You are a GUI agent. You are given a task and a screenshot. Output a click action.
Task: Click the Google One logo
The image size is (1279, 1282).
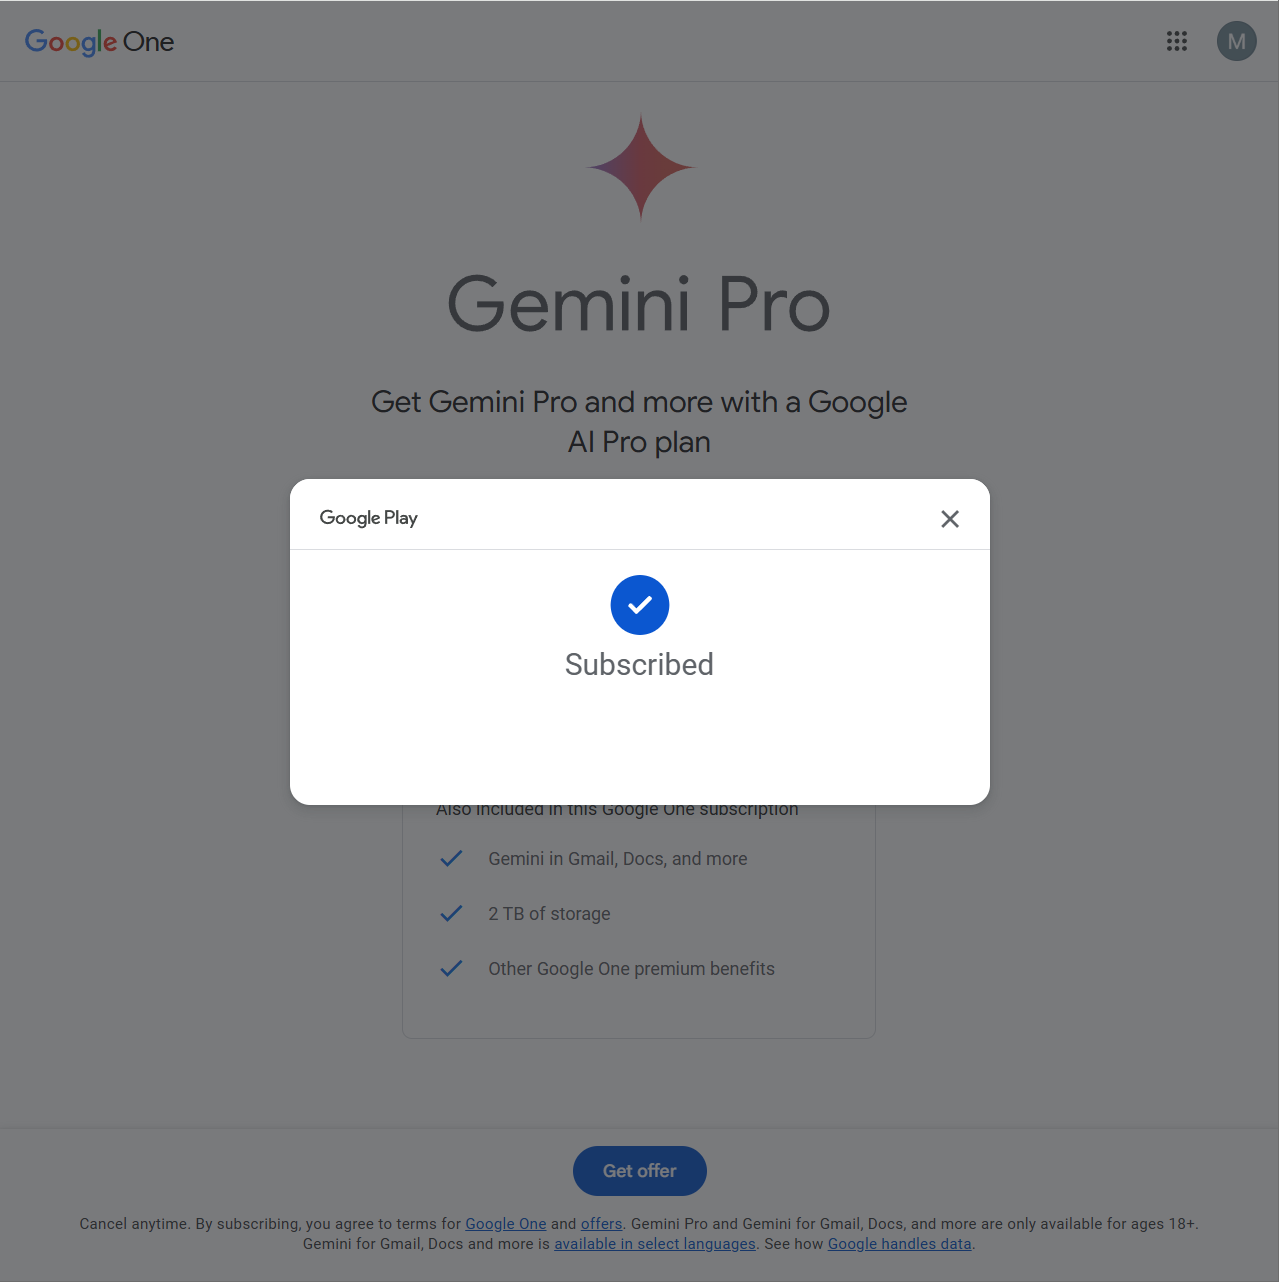[x=100, y=42]
